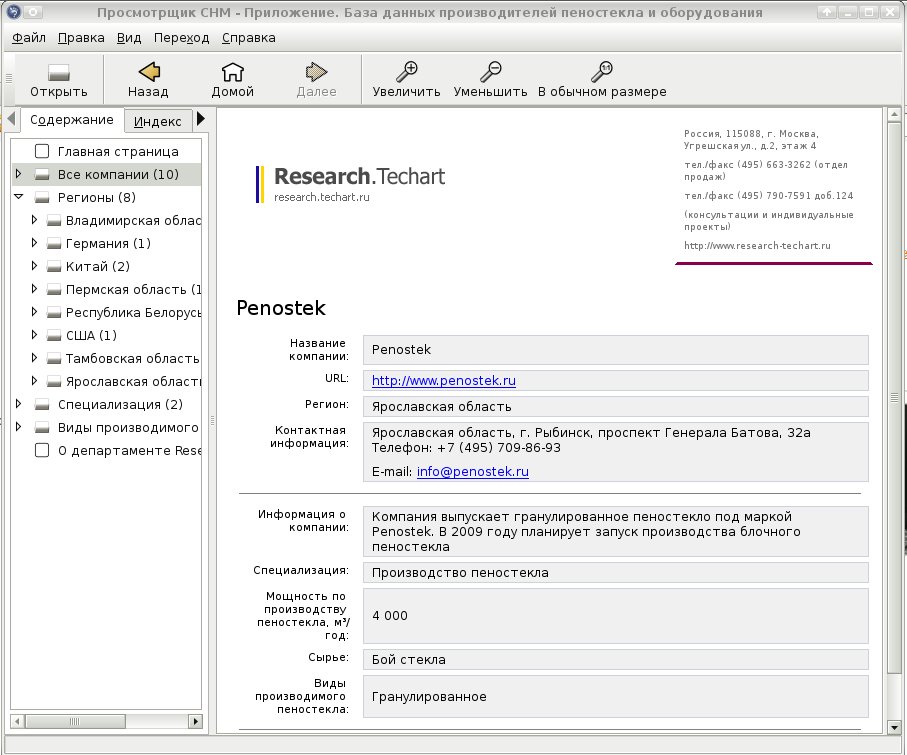
Task: Click the Penostek page heading
Action: [x=281, y=308]
